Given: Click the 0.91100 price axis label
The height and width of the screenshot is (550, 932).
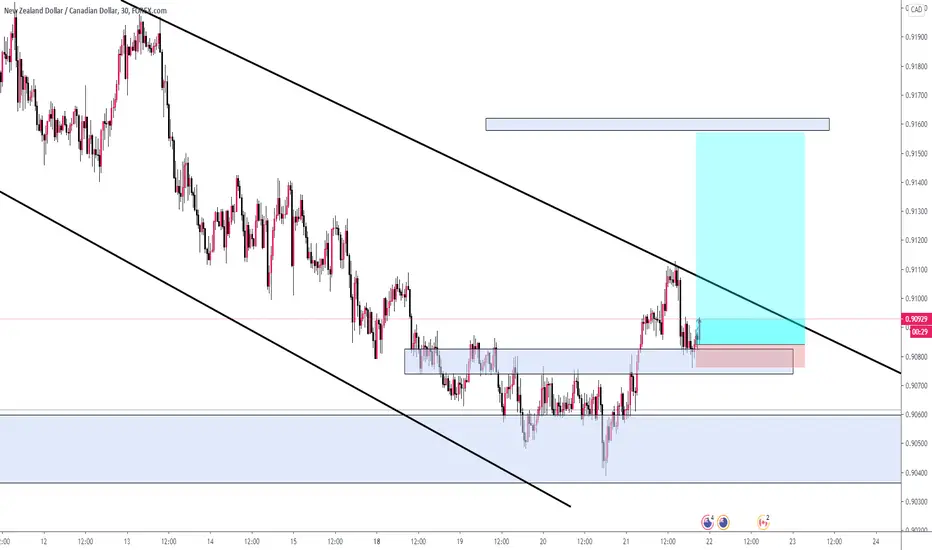Looking at the screenshot, I should 916,269.
